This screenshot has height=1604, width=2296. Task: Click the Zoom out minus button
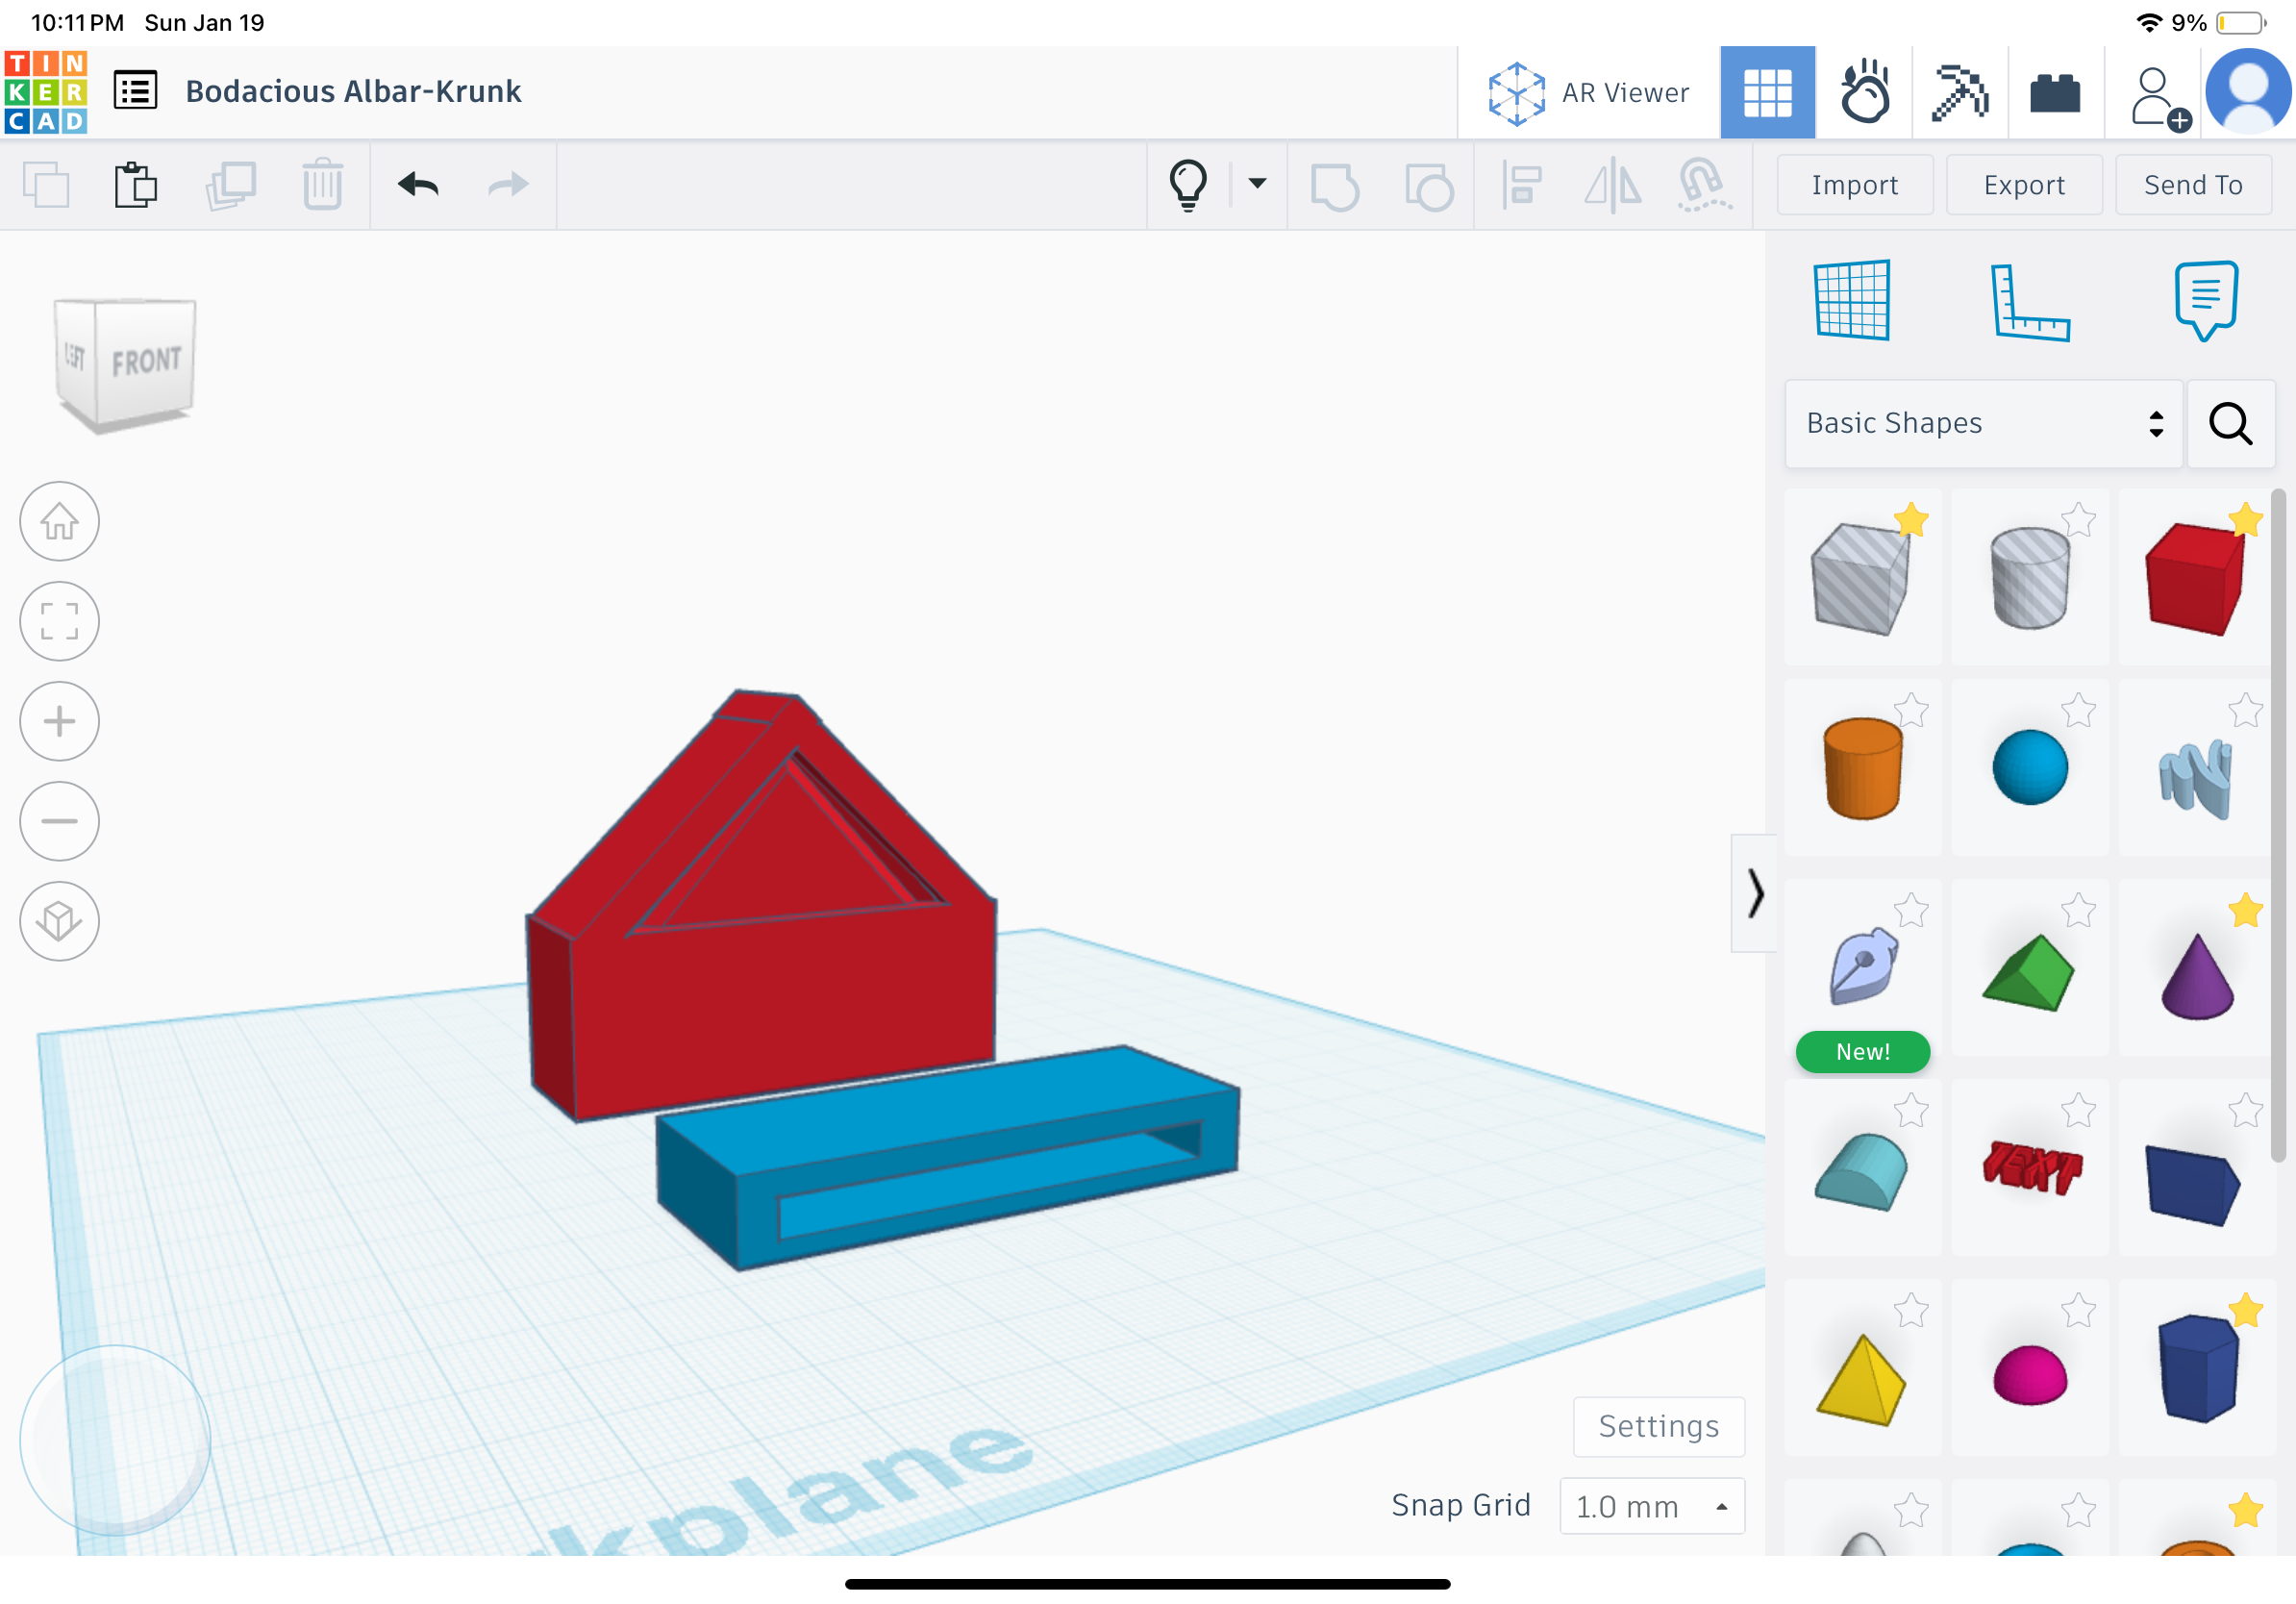pos(59,821)
